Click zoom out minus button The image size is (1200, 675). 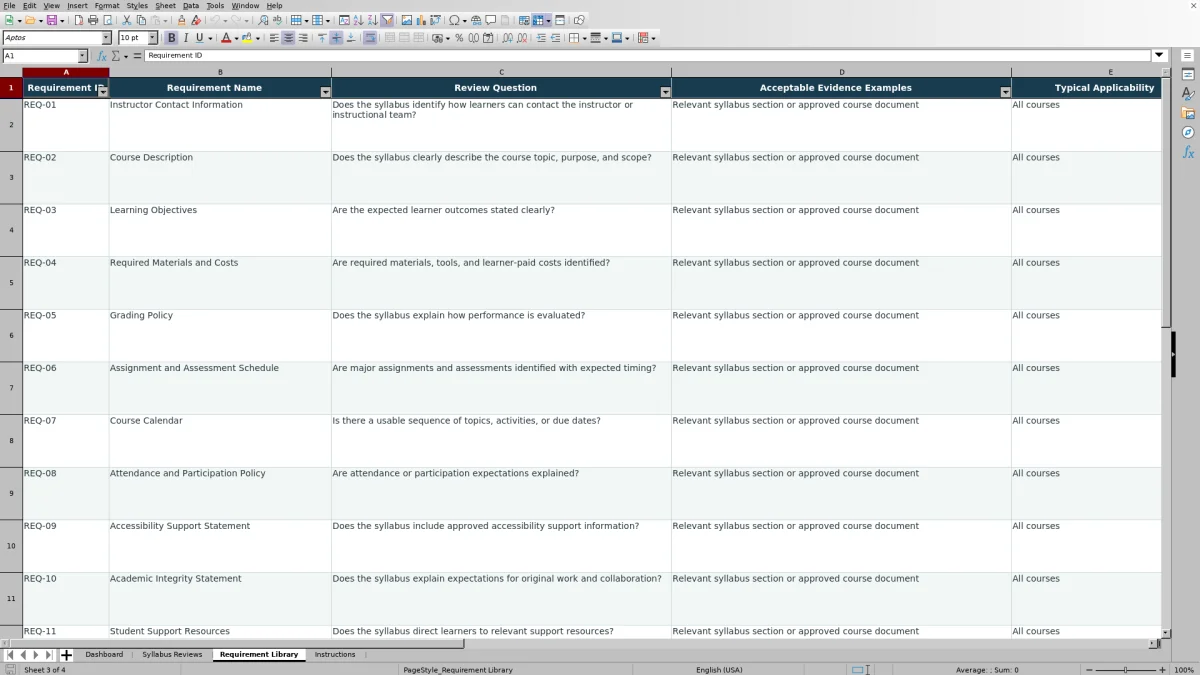(1088, 670)
